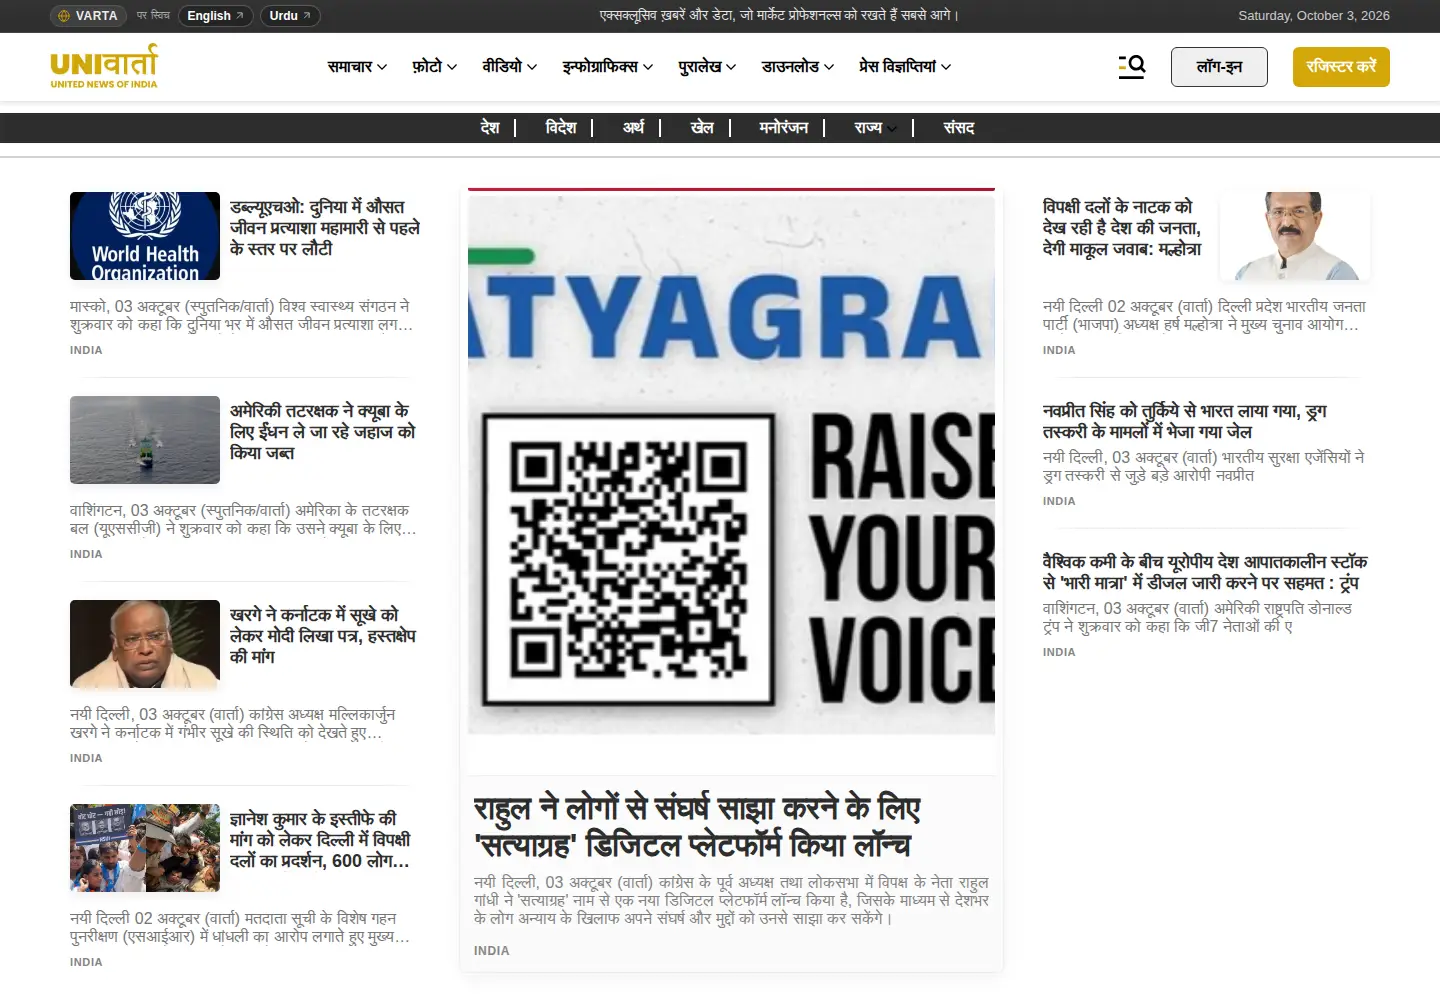Open headline about Malhotra opposition drama
The image size is (1440, 1000).
click(x=1122, y=228)
